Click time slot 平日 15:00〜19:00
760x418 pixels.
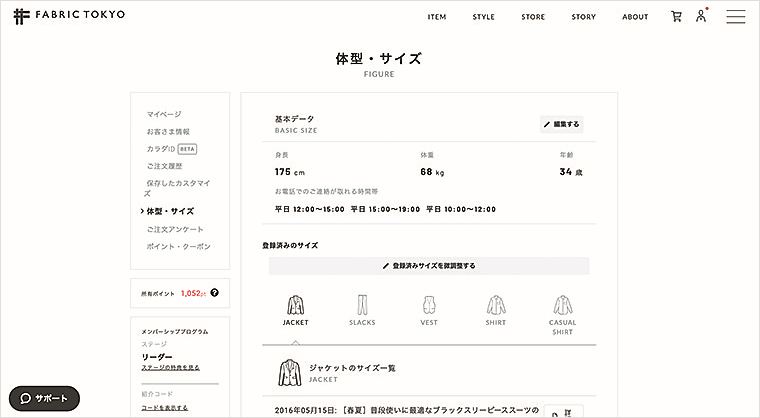[x=385, y=209]
